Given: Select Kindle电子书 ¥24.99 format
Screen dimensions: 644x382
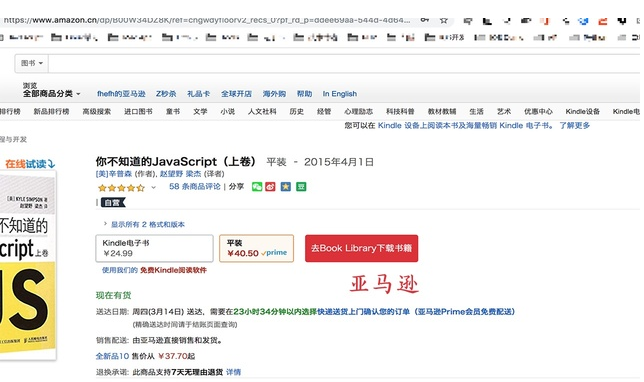Looking at the screenshot, I should 154,248.
